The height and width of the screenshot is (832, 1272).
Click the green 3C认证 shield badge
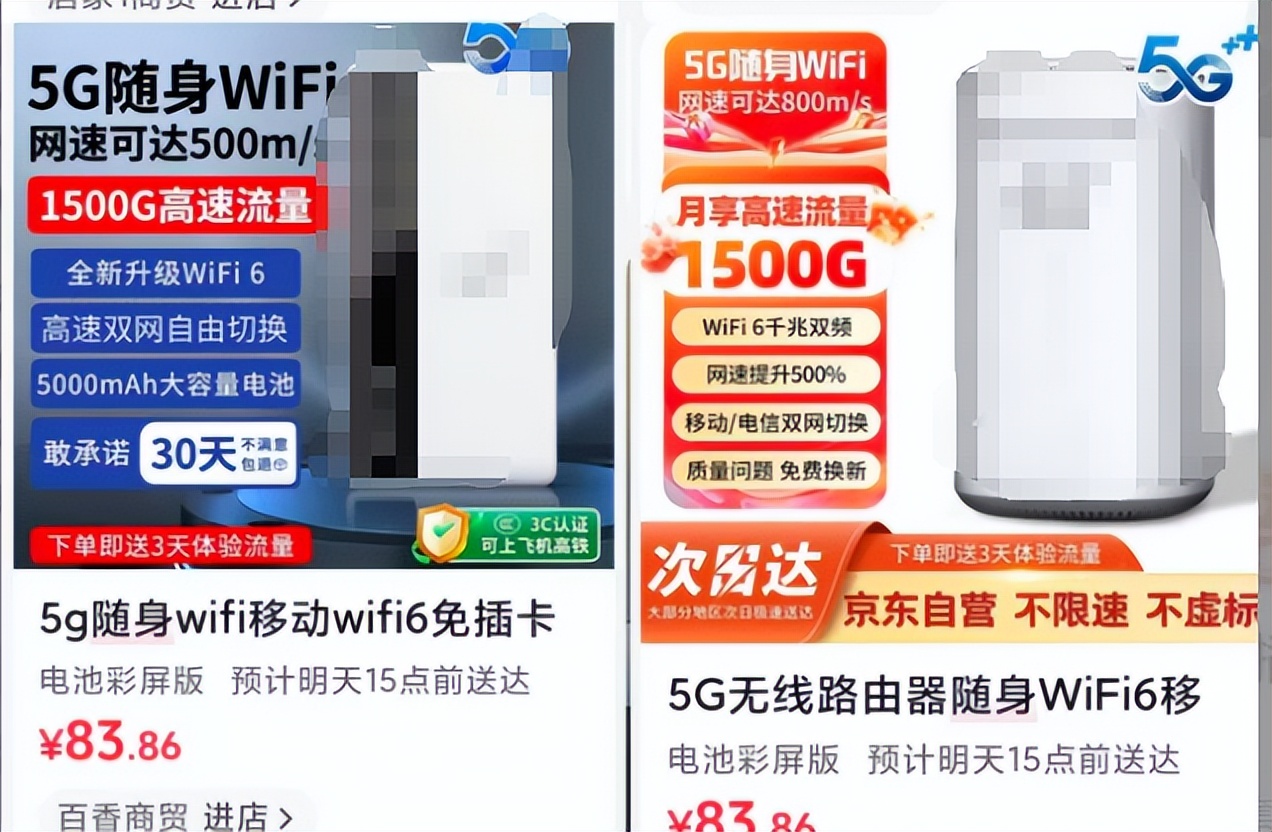(507, 535)
